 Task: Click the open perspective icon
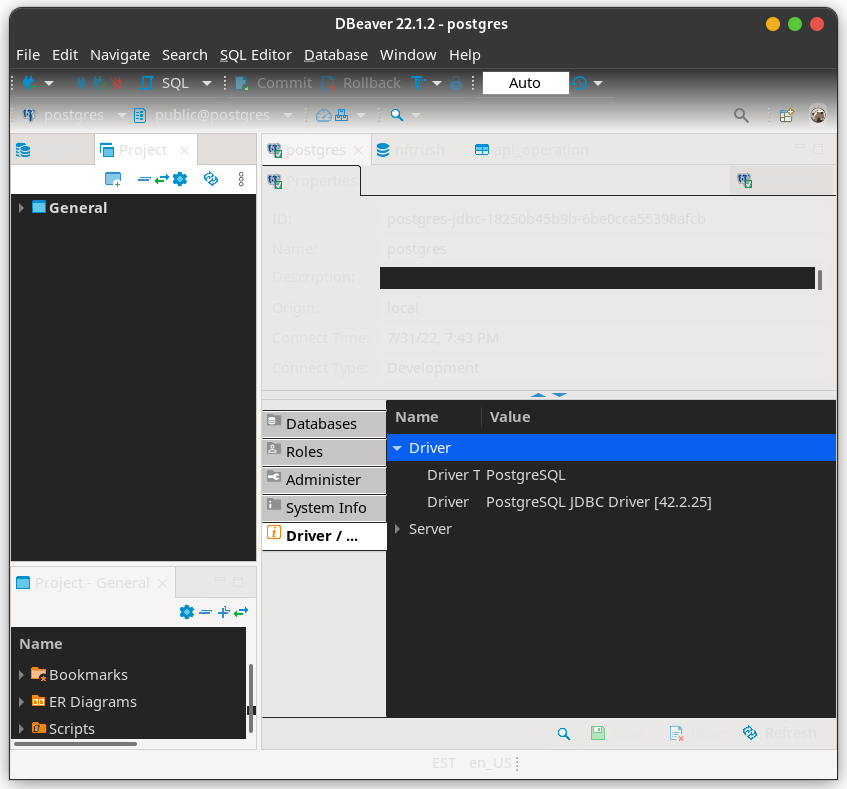pyautogui.click(x=786, y=114)
